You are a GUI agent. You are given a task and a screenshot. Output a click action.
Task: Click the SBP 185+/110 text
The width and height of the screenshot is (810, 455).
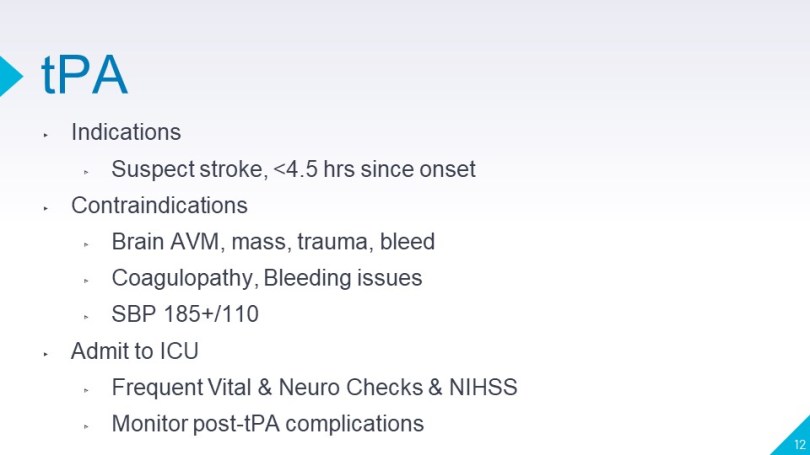click(x=185, y=315)
